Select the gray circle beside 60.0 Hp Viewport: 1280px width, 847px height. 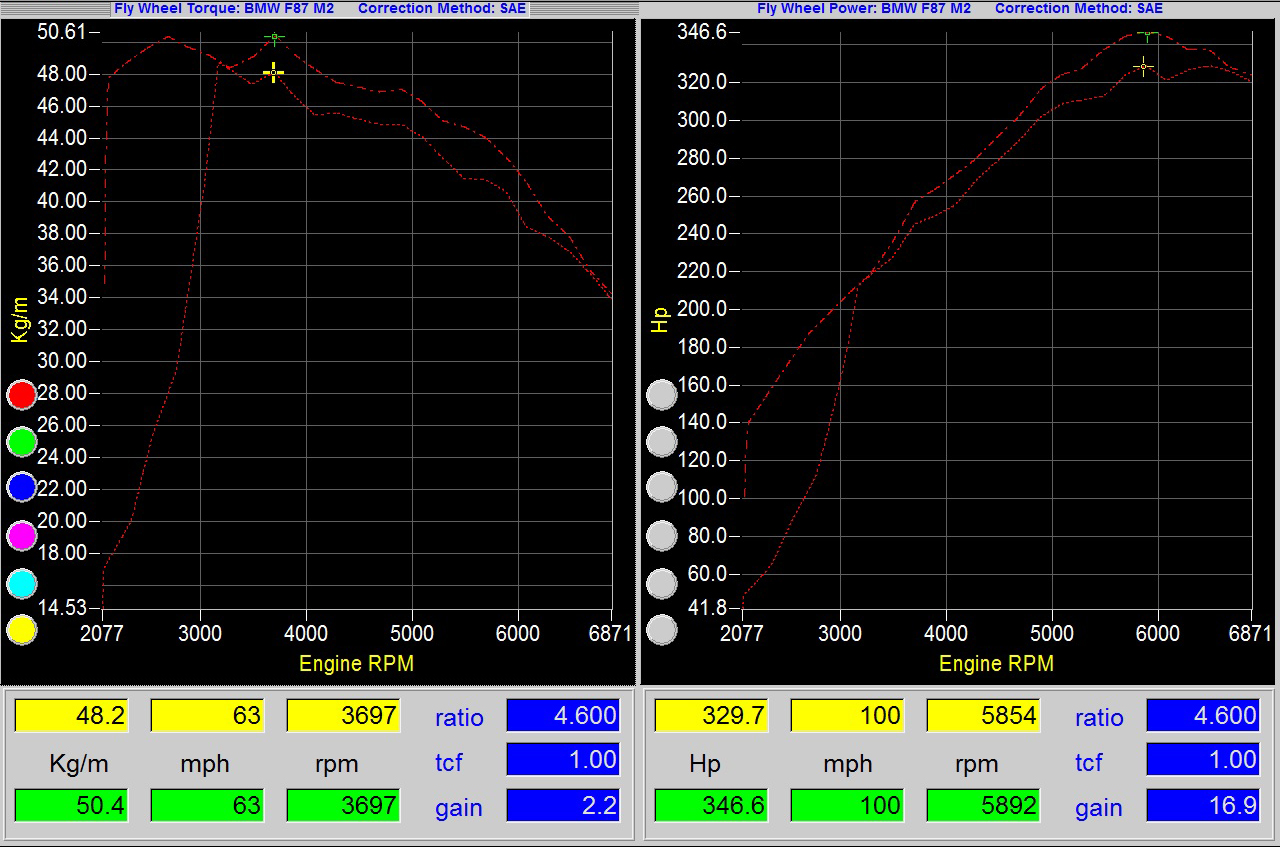tap(662, 583)
